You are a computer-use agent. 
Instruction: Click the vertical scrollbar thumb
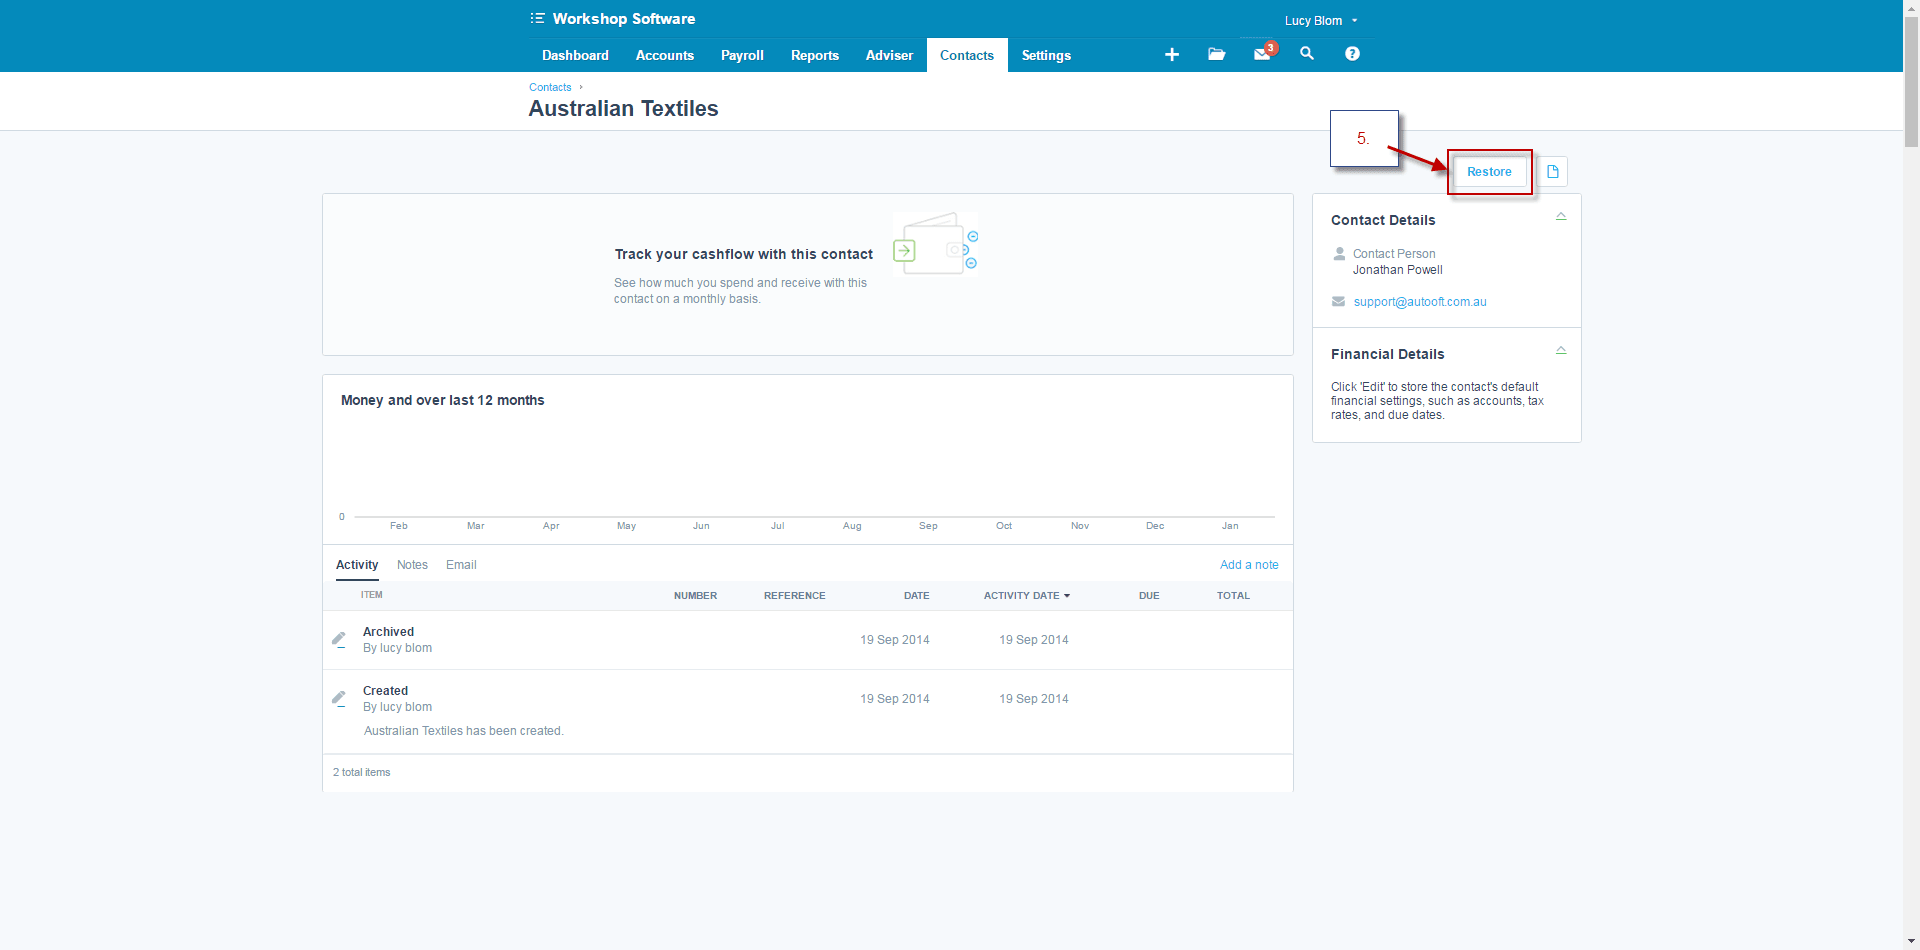(x=1911, y=81)
